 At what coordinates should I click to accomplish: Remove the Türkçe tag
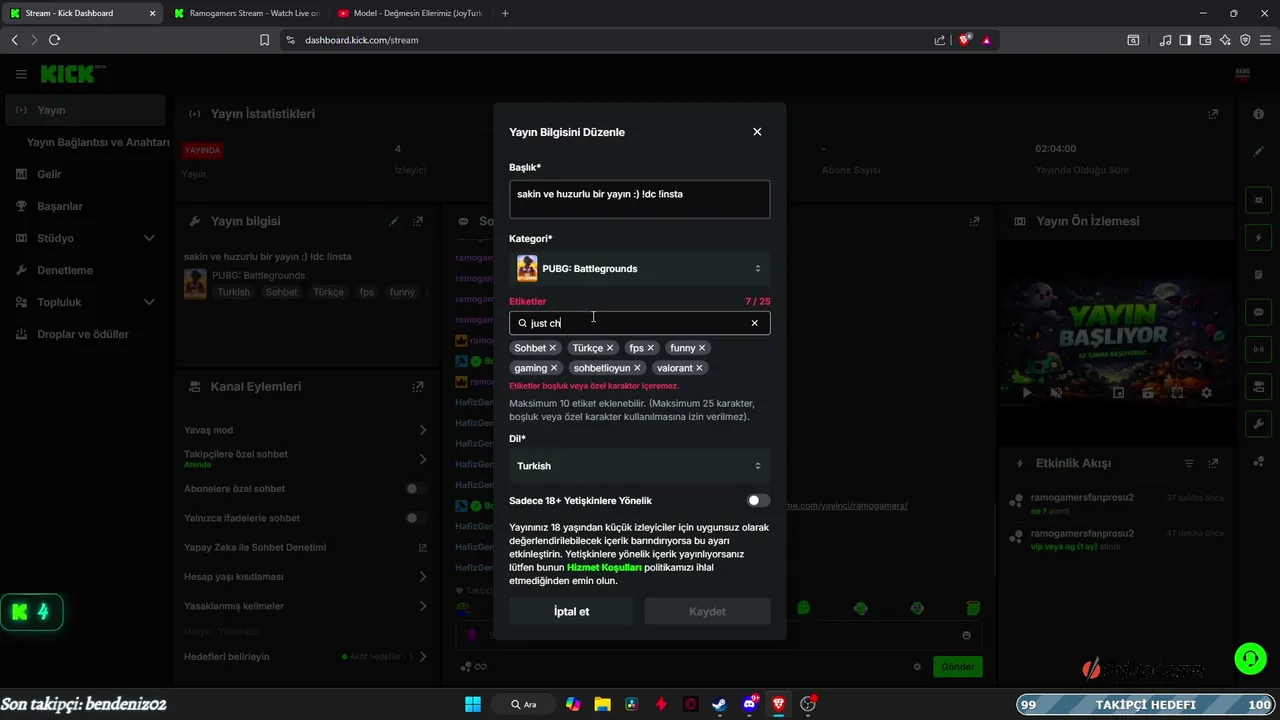pyautogui.click(x=610, y=348)
